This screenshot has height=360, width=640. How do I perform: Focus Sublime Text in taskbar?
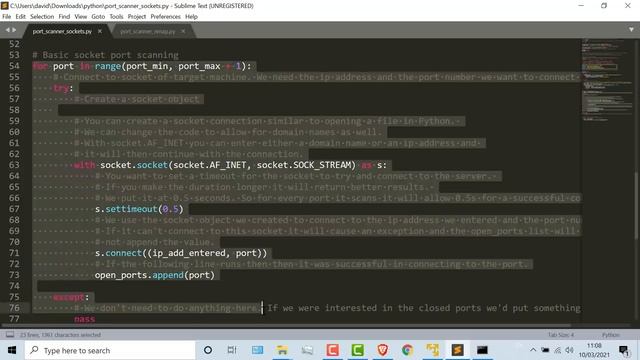click(457, 350)
